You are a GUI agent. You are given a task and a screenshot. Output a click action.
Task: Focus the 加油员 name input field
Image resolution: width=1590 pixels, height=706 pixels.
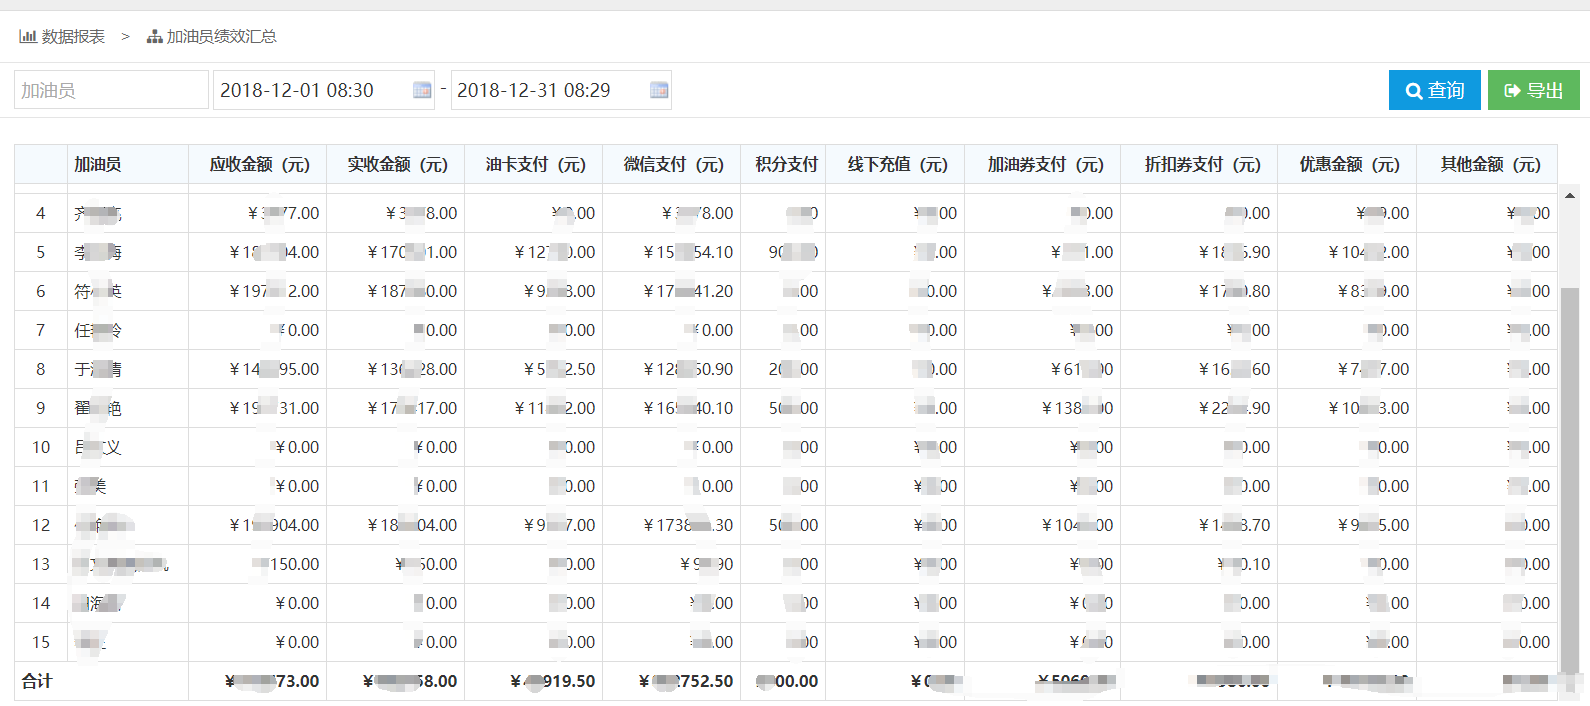coord(111,90)
